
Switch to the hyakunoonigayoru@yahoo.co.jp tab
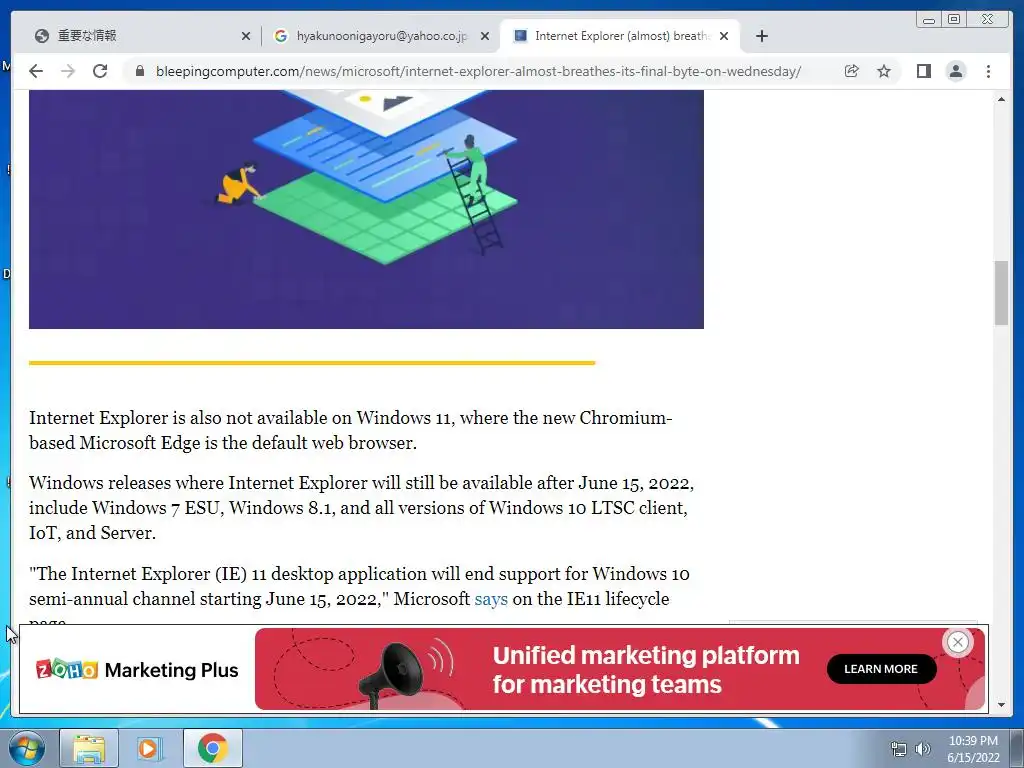coord(381,36)
